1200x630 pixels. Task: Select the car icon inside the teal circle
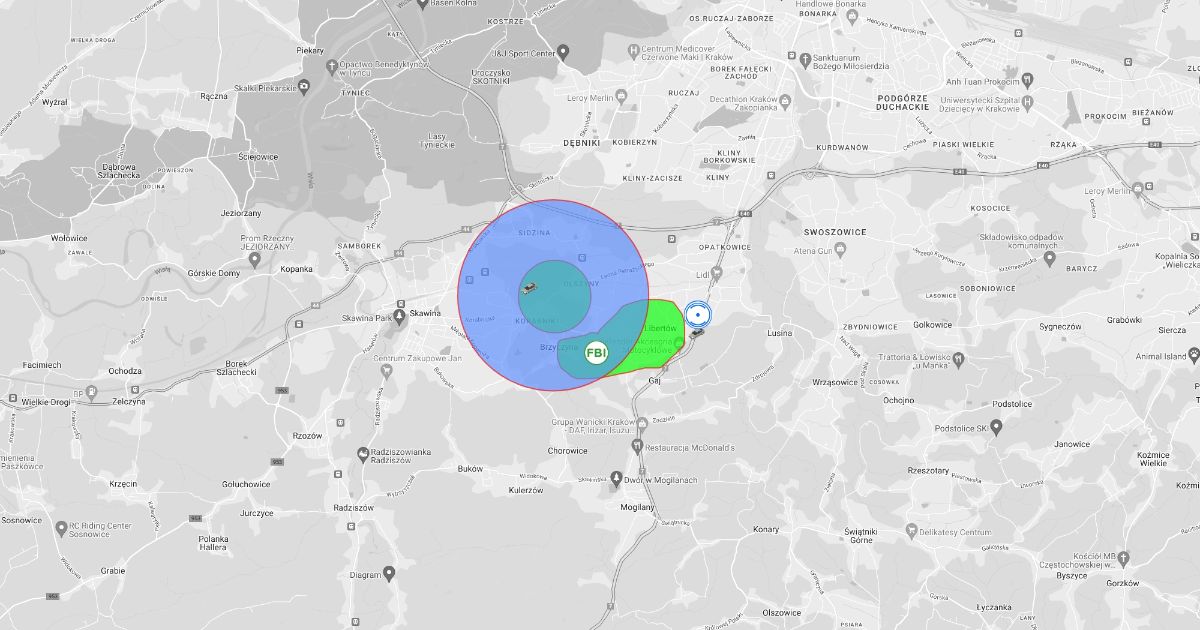529,289
